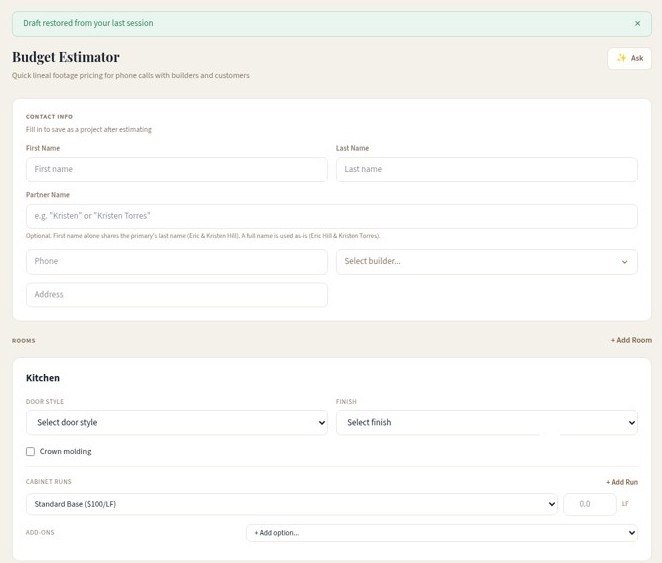This screenshot has height=563, width=662.
Task: Click the Last name input field
Action: 486,169
